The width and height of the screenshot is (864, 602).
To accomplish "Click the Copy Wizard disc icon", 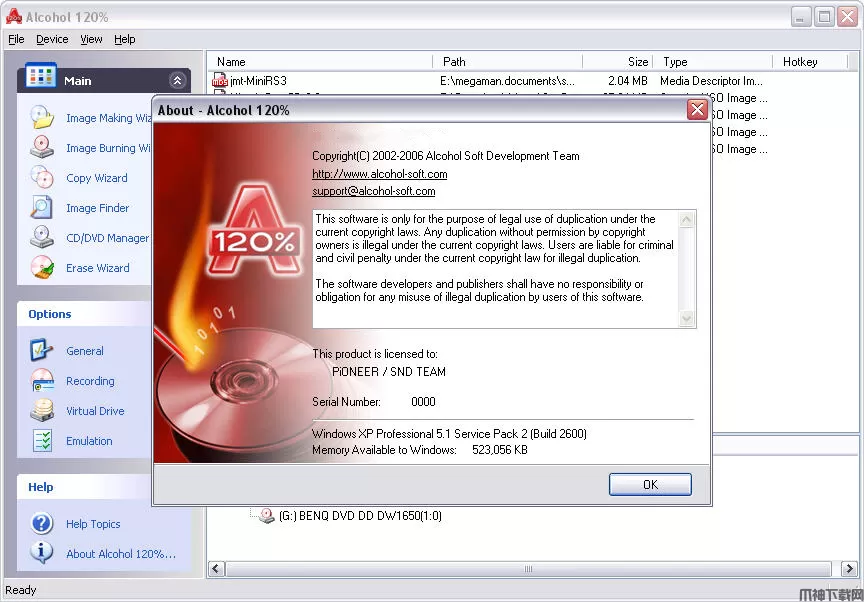I will [x=42, y=177].
